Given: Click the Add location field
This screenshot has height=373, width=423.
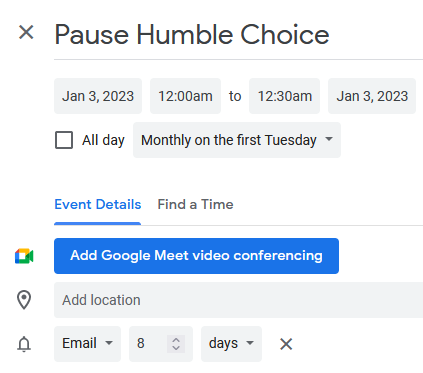Looking at the screenshot, I should (x=238, y=300).
